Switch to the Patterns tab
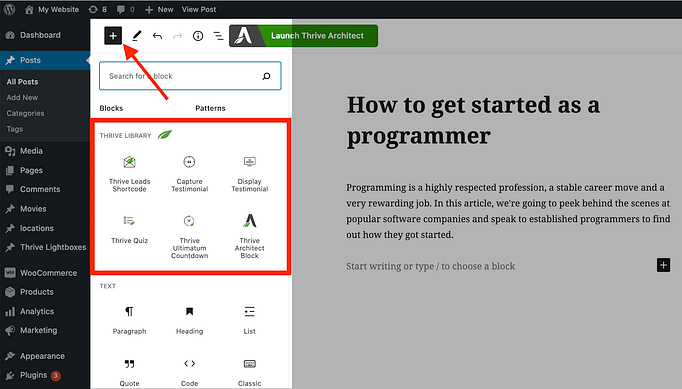The height and width of the screenshot is (389, 682). pyautogui.click(x=210, y=108)
